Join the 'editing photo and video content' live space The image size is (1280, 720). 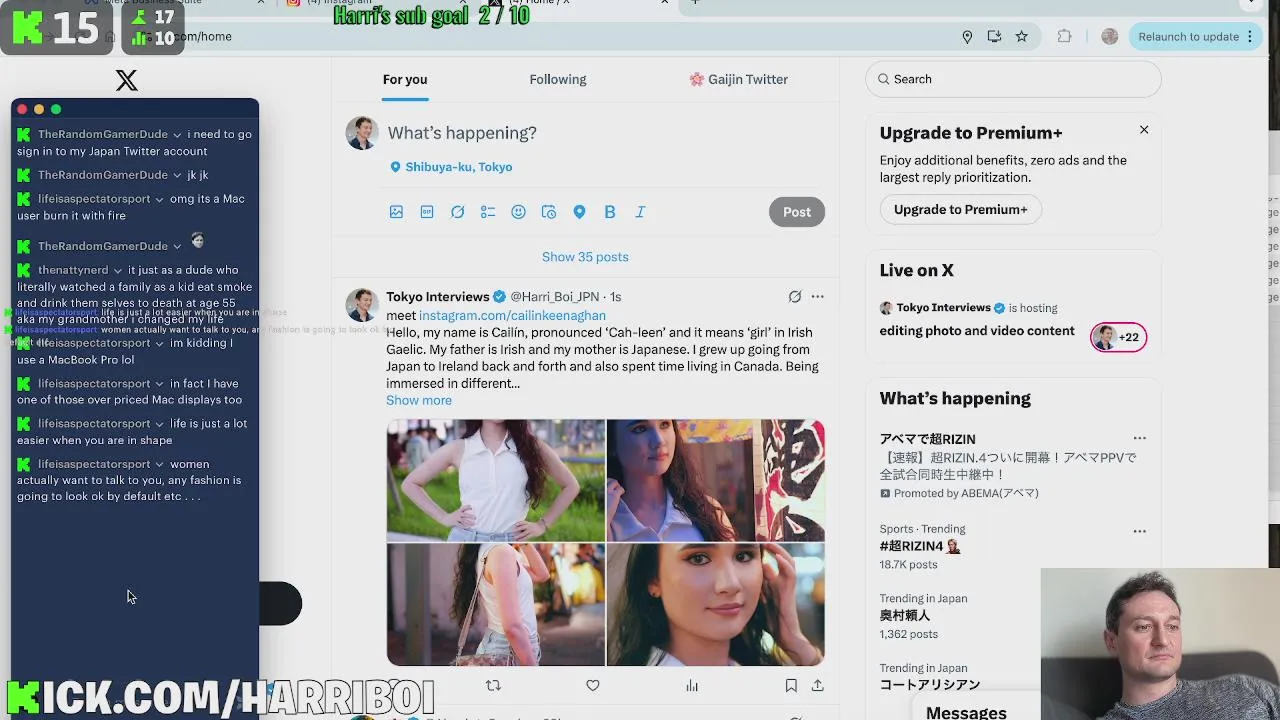[x=977, y=331]
